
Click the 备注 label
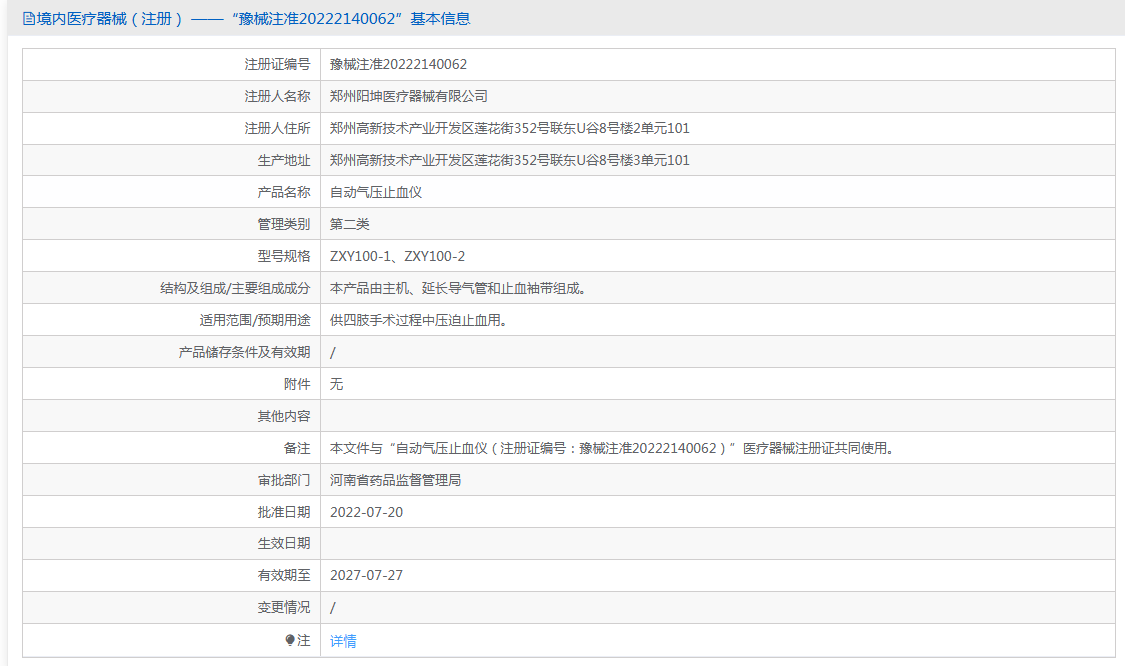click(x=297, y=449)
